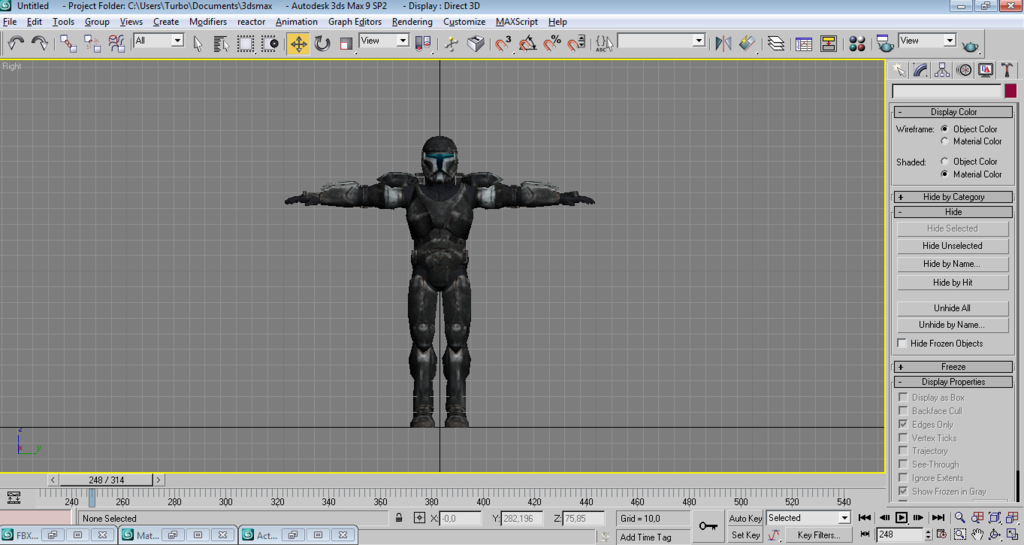Switch to the Hierarchy panel tab

[x=942, y=70]
